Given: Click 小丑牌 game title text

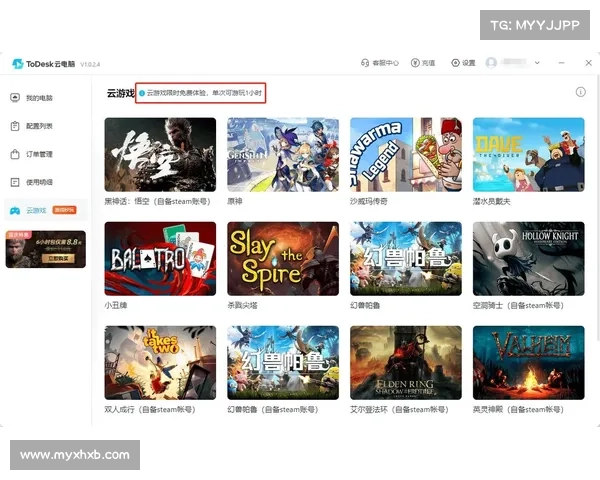Looking at the screenshot, I should (x=116, y=305).
